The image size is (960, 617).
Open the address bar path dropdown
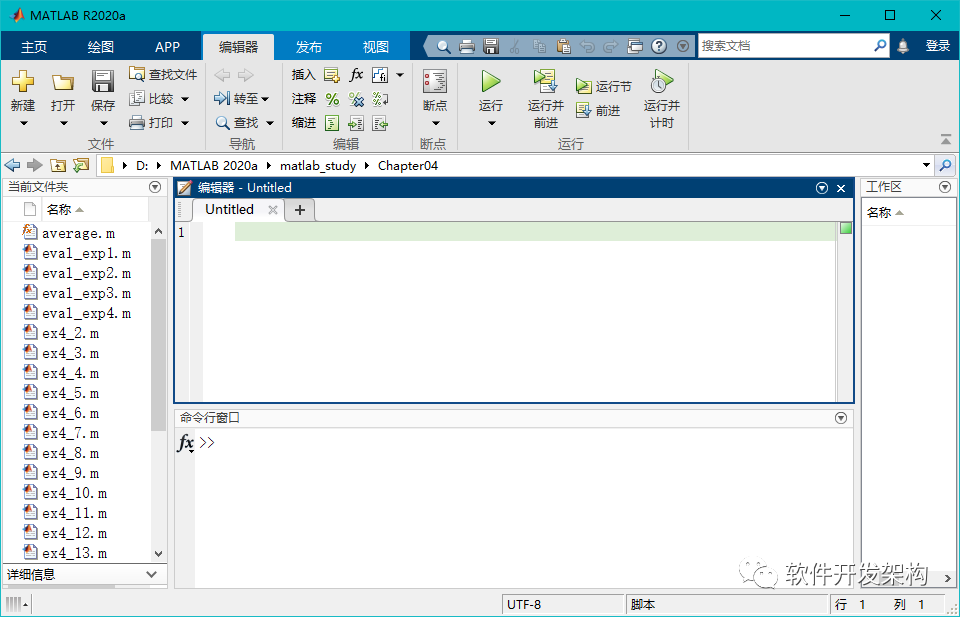click(x=926, y=165)
